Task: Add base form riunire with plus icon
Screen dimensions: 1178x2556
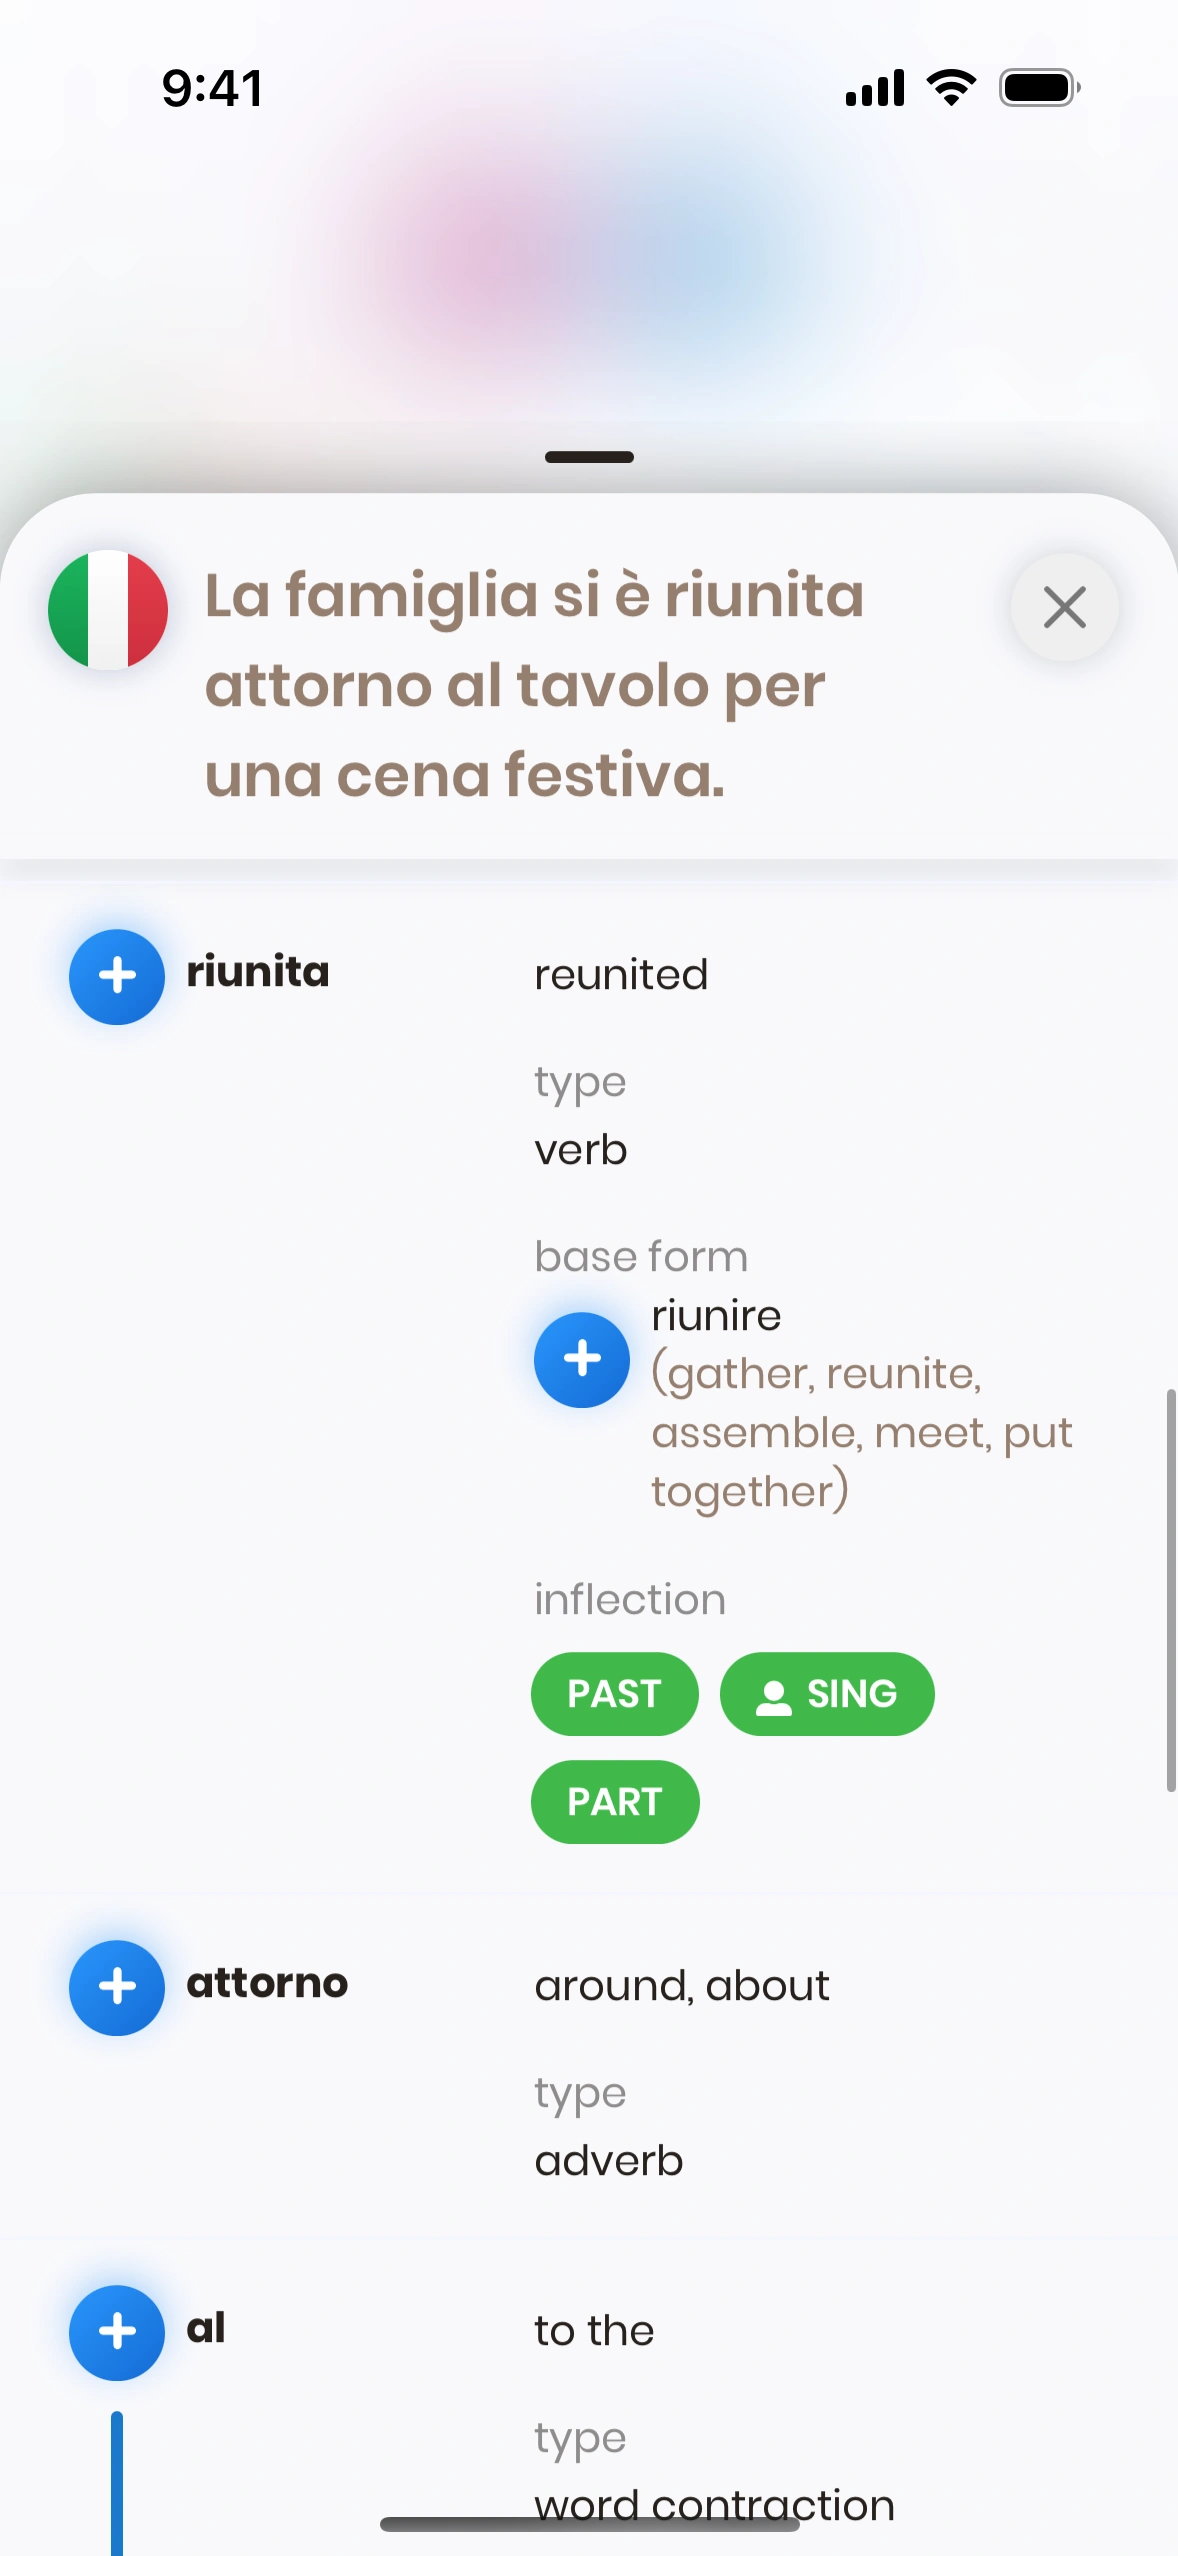Action: pos(582,1359)
